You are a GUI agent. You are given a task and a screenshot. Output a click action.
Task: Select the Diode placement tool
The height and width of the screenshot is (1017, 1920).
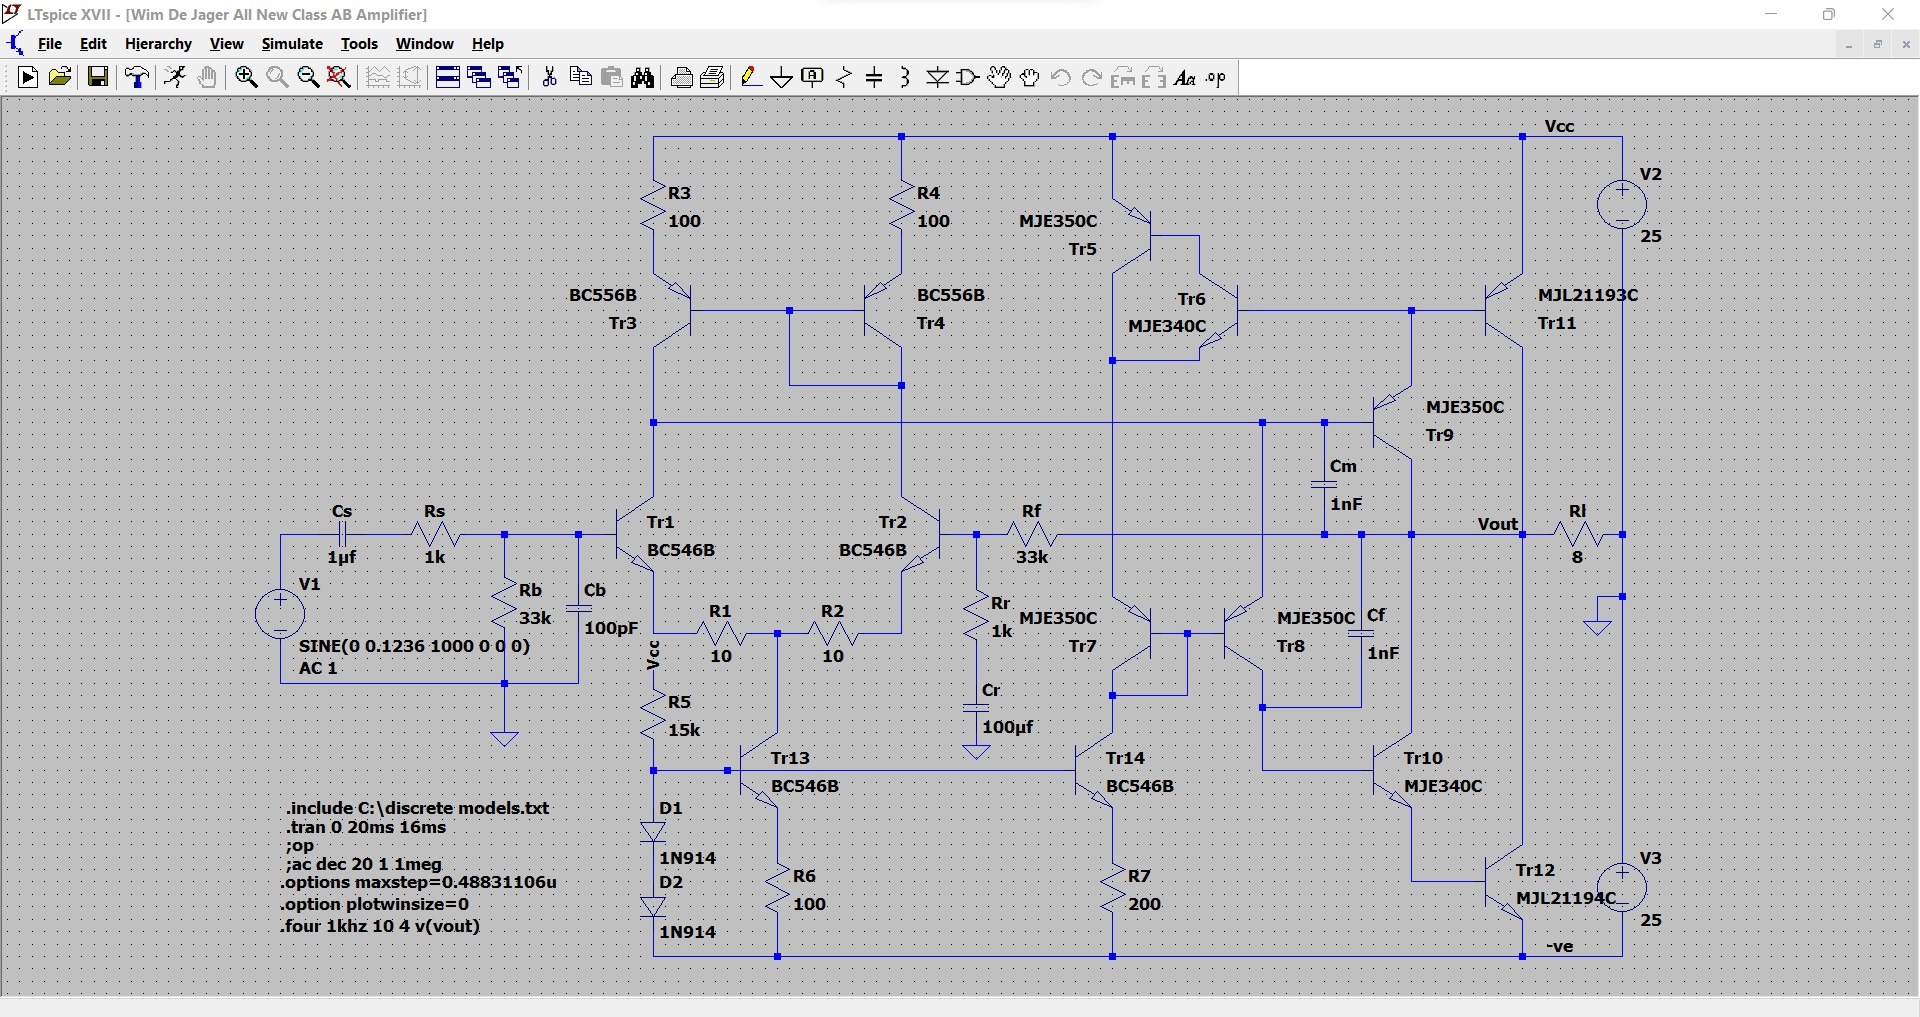coord(937,78)
